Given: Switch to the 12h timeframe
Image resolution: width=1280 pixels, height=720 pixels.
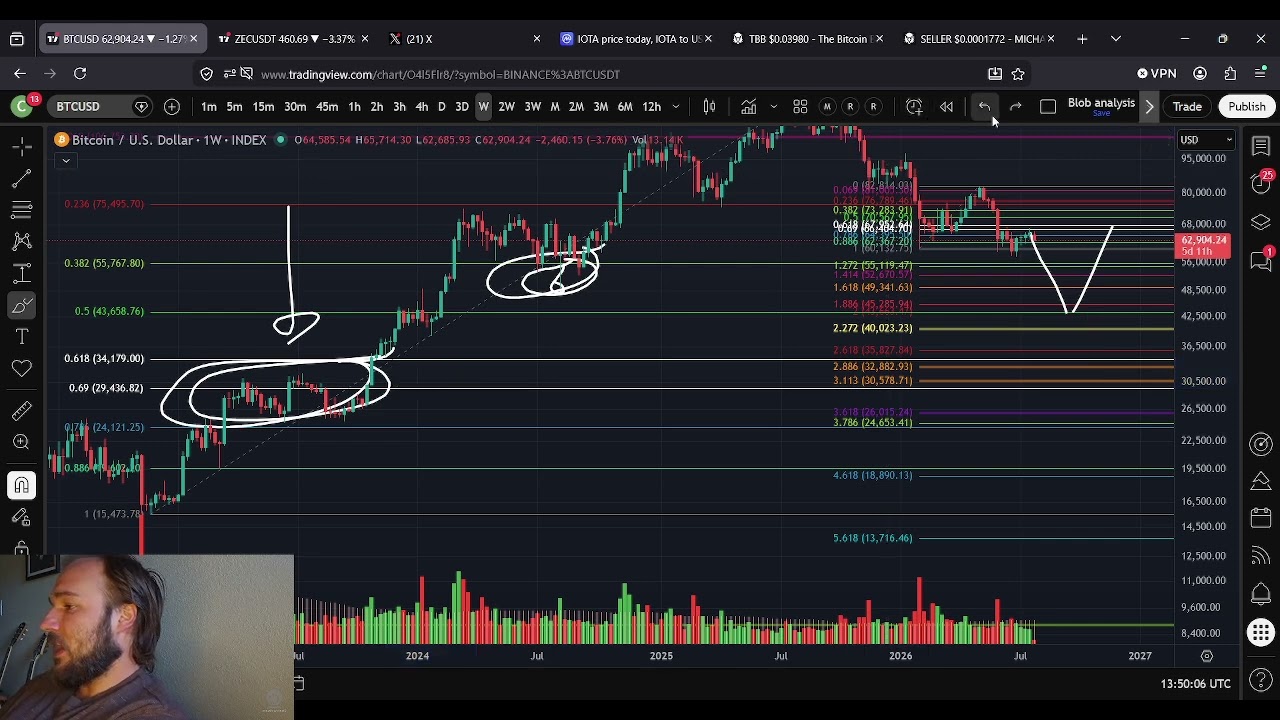Looking at the screenshot, I should (651, 107).
